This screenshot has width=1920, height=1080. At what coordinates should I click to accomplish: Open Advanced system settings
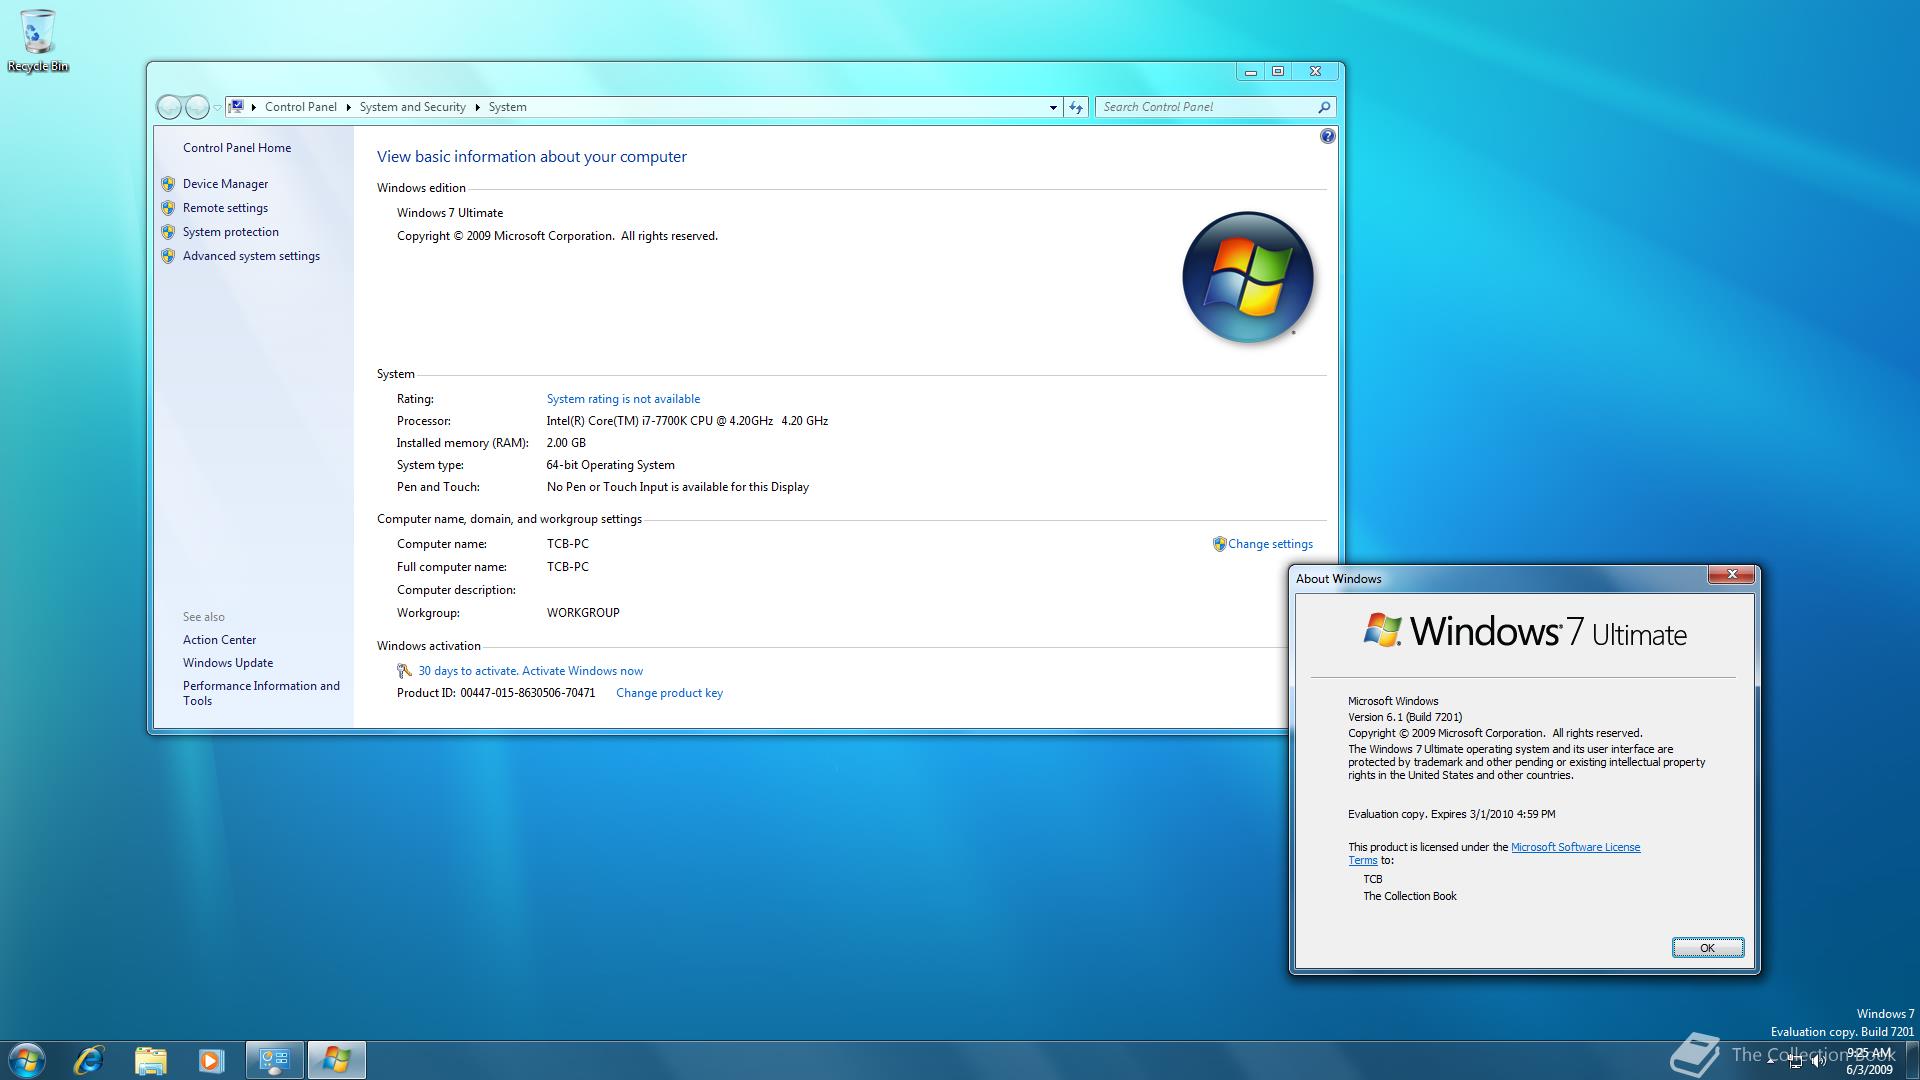(x=251, y=255)
